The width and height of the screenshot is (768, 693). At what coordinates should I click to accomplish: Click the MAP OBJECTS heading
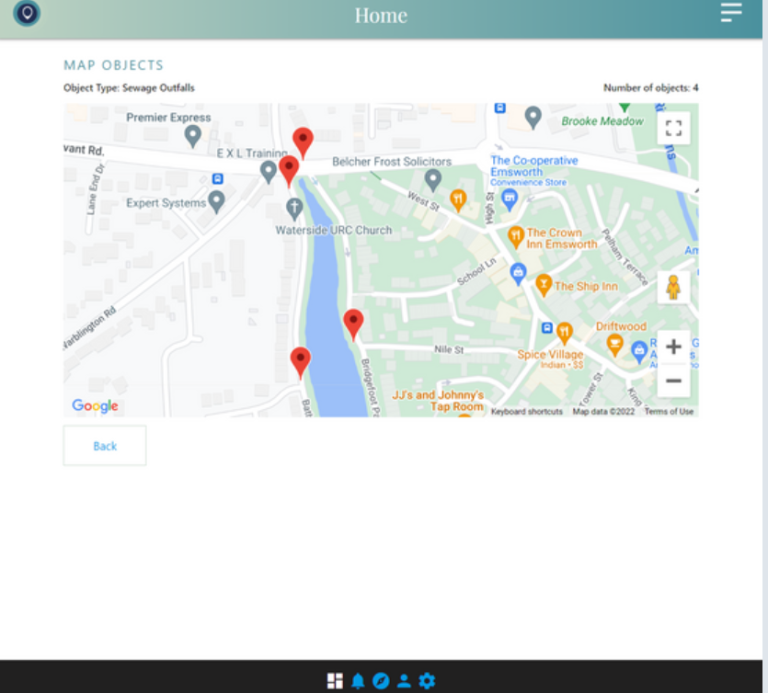(114, 65)
